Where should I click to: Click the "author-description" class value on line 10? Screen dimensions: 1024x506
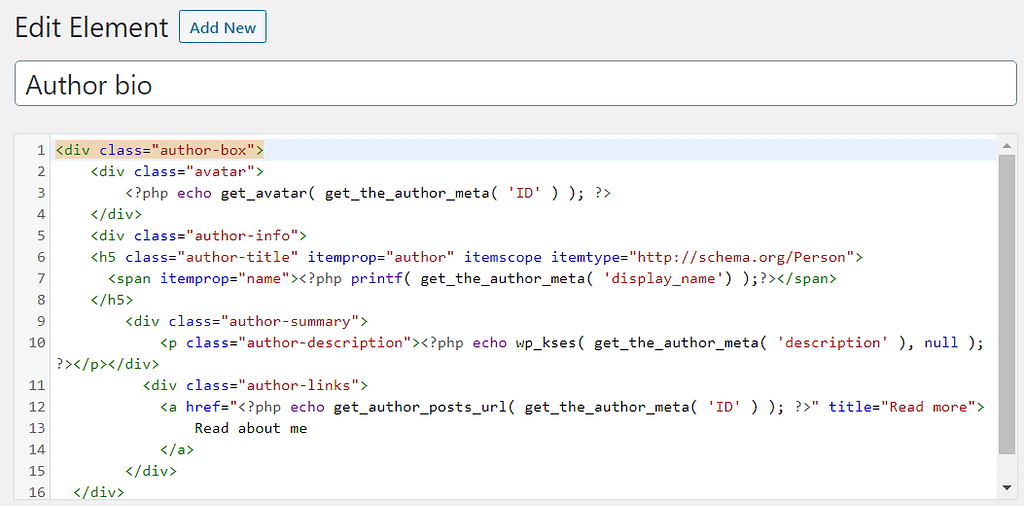[x=325, y=343]
